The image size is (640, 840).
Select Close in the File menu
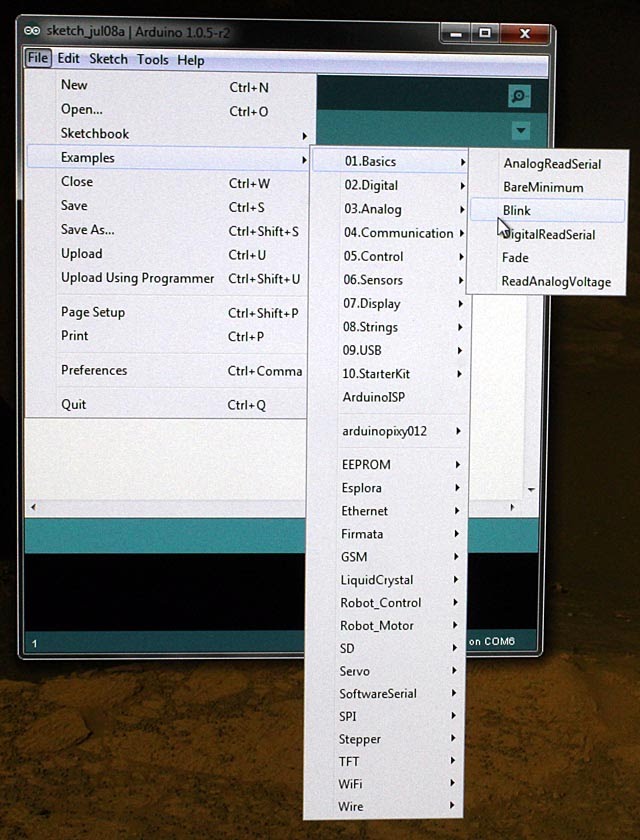click(169, 182)
